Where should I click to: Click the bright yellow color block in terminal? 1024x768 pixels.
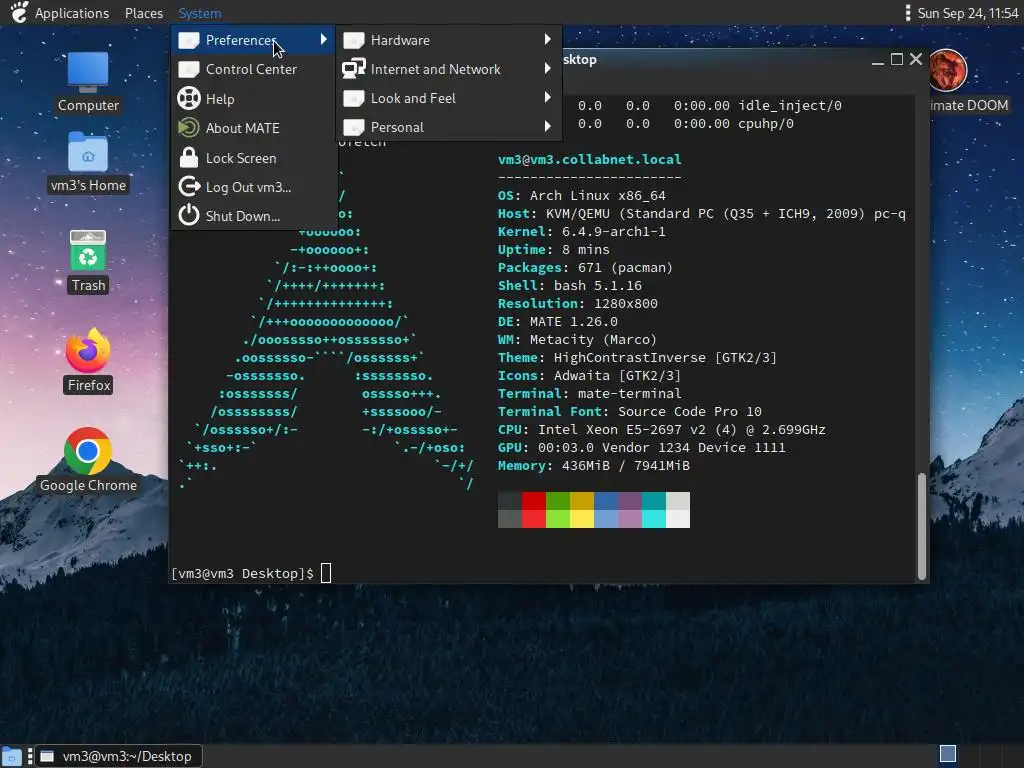tap(582, 519)
